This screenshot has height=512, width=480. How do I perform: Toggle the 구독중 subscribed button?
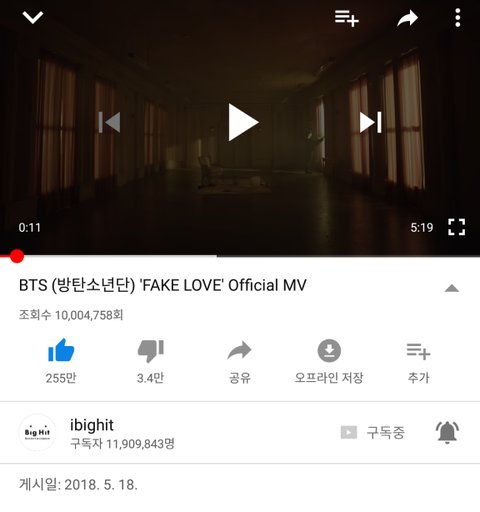point(373,433)
